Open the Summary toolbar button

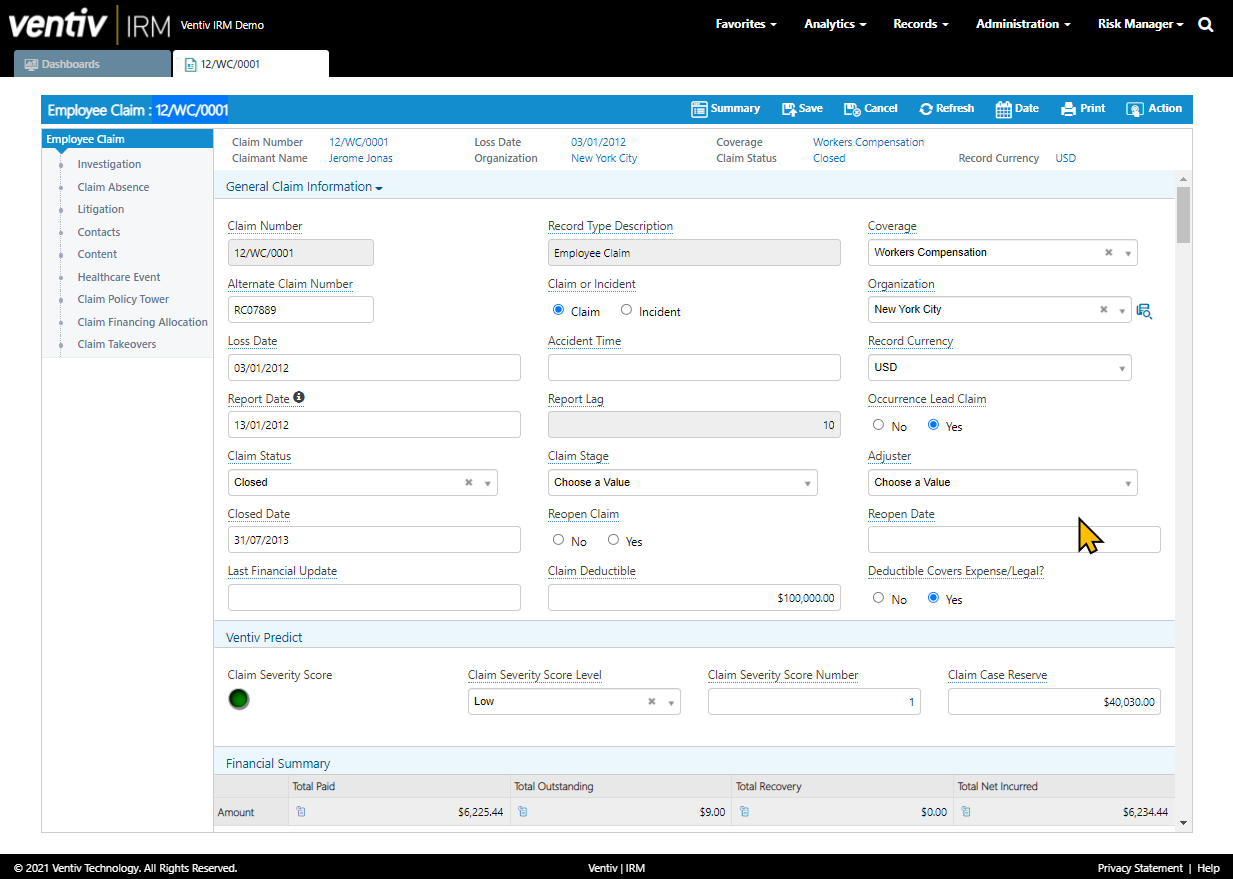(x=726, y=109)
